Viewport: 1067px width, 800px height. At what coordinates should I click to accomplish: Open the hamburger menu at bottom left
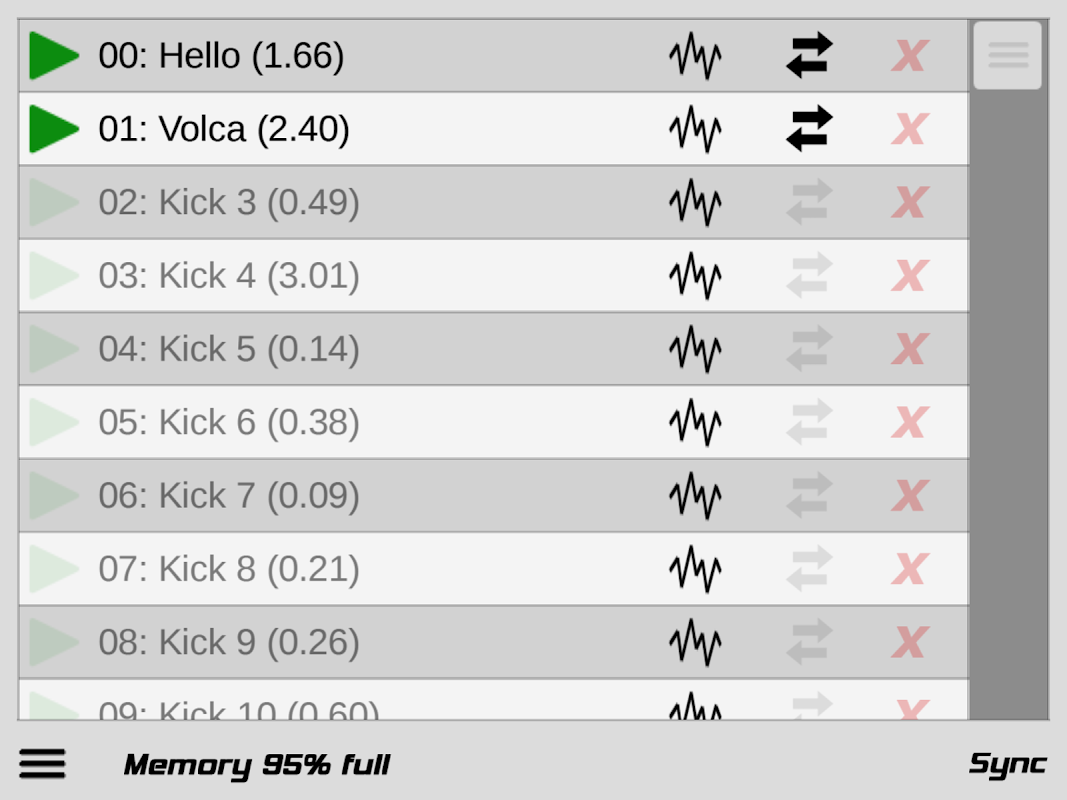tap(42, 765)
